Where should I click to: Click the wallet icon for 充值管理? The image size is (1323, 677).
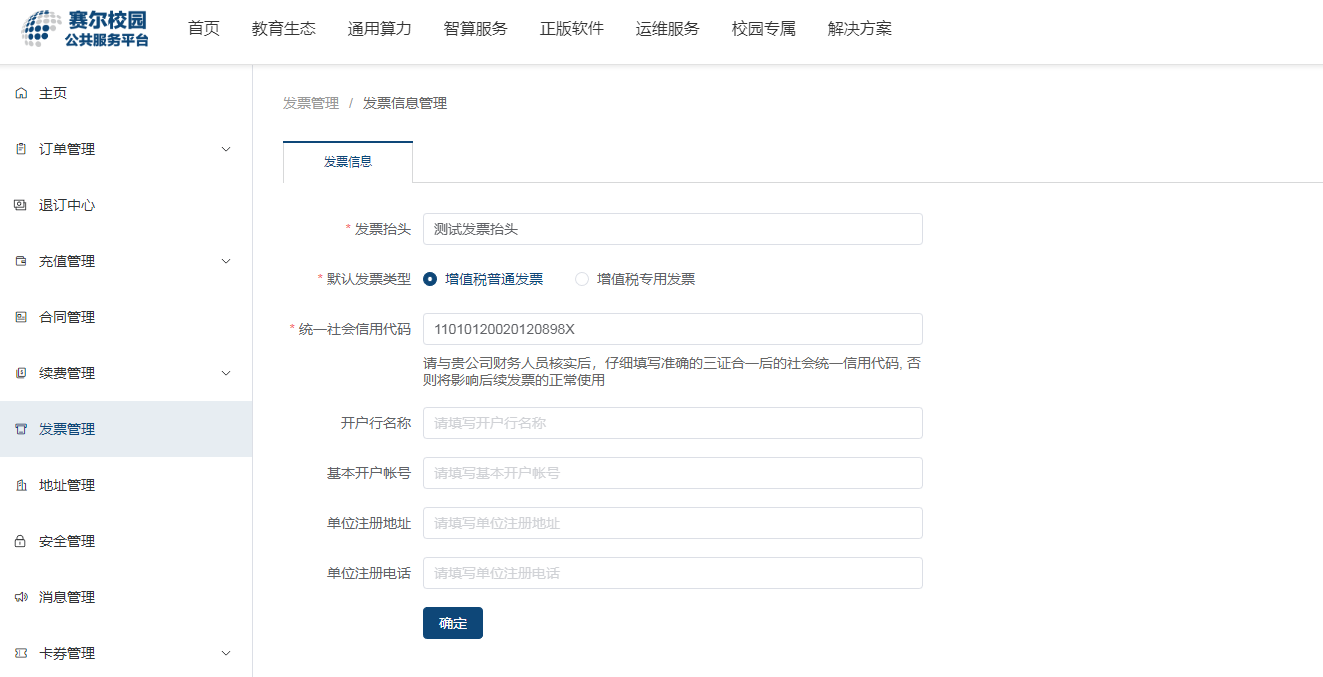(x=21, y=261)
